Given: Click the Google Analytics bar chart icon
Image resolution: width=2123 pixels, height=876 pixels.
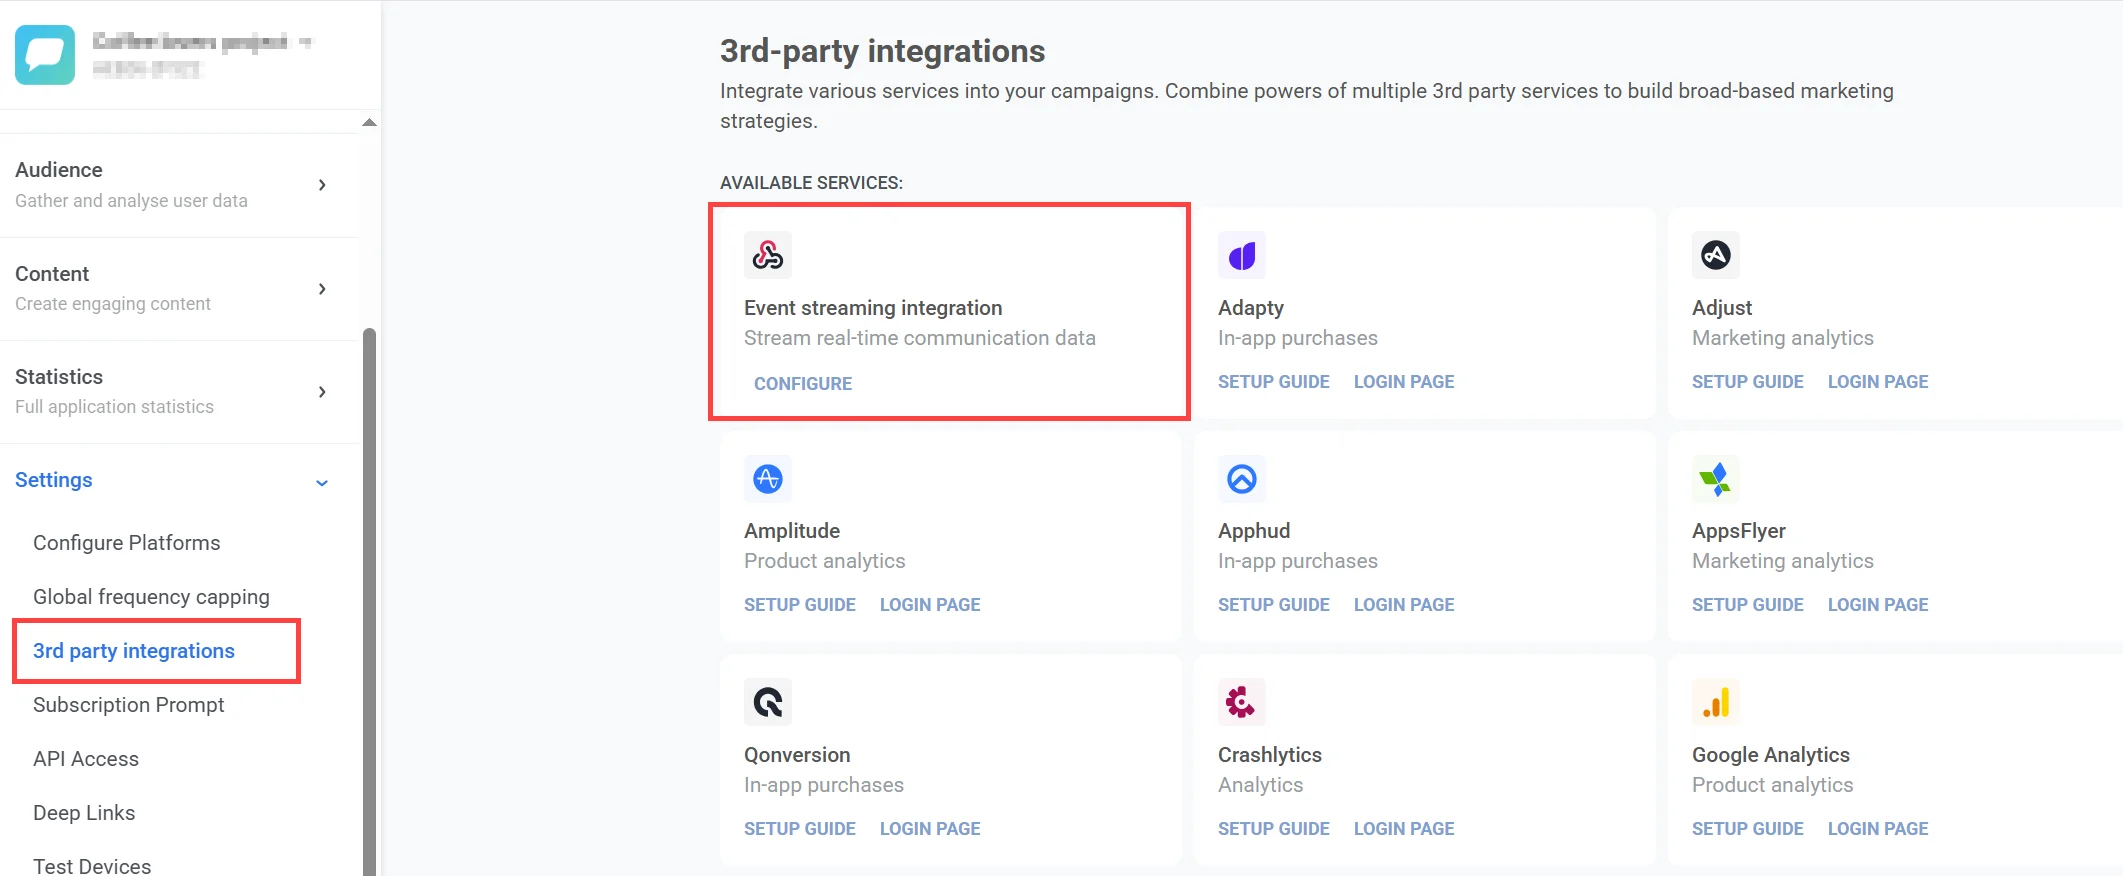Looking at the screenshot, I should coord(1716,702).
